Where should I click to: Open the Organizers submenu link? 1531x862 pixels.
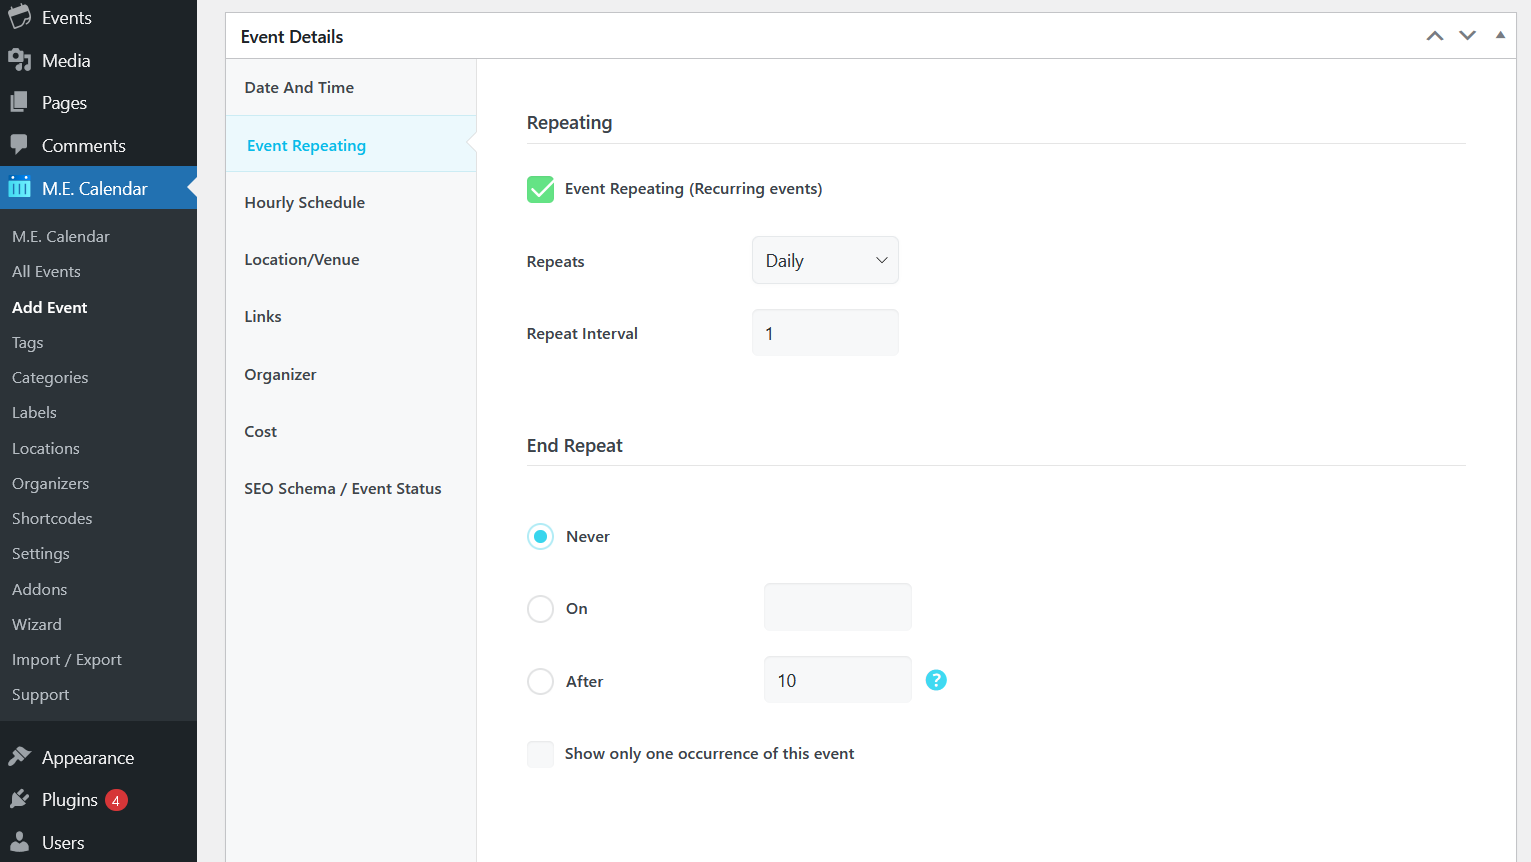[51, 483]
